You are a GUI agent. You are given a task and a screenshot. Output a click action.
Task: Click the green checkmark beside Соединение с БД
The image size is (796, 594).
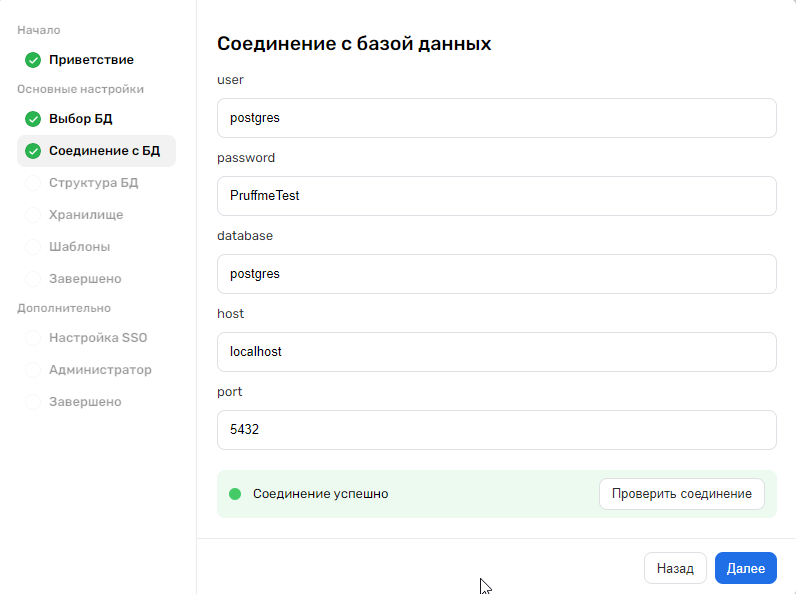[33, 151]
